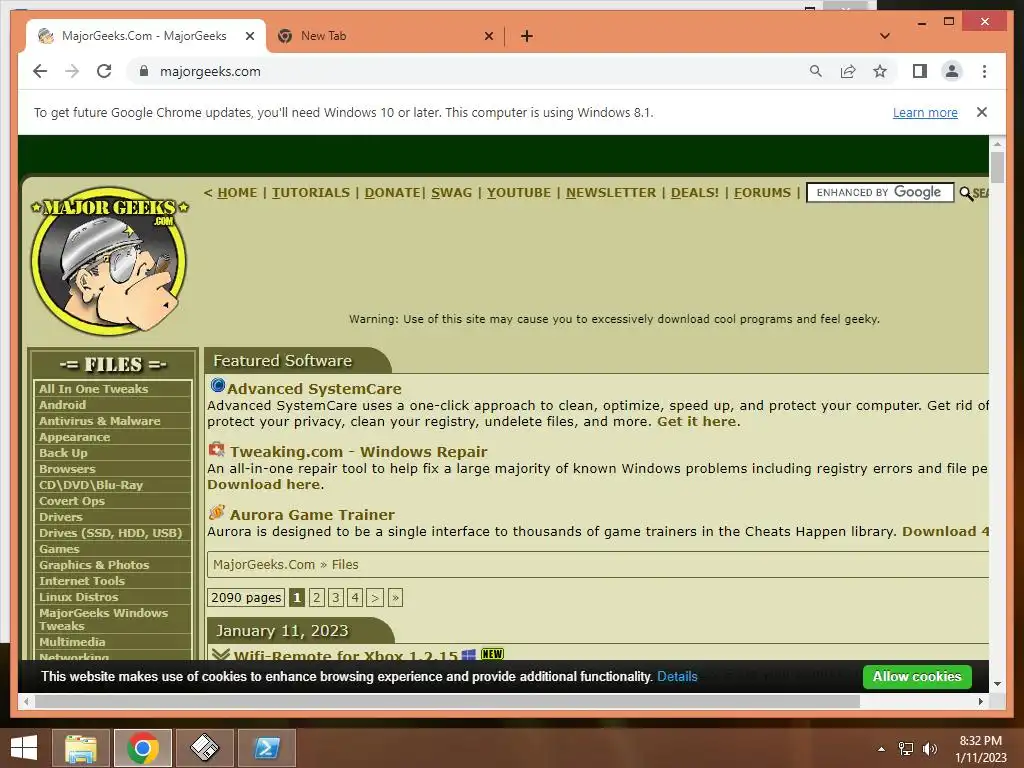The image size is (1024, 768).
Task: Dismiss the Windows 10 update notice
Action: (982, 112)
